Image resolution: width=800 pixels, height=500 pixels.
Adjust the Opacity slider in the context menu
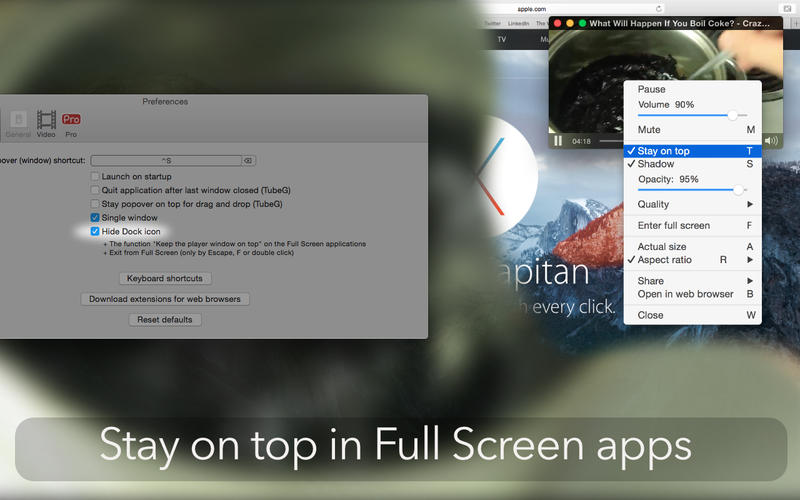[692, 190]
